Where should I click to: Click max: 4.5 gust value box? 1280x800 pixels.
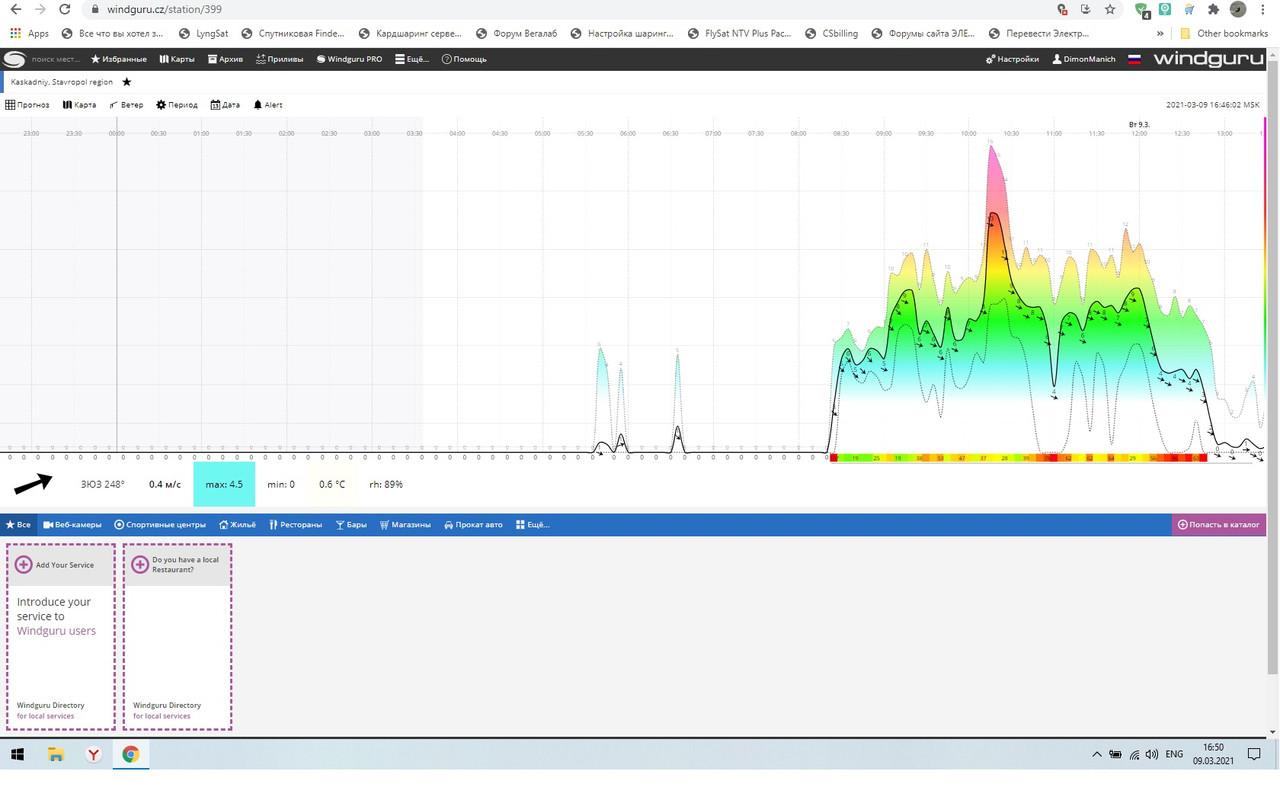(x=224, y=484)
